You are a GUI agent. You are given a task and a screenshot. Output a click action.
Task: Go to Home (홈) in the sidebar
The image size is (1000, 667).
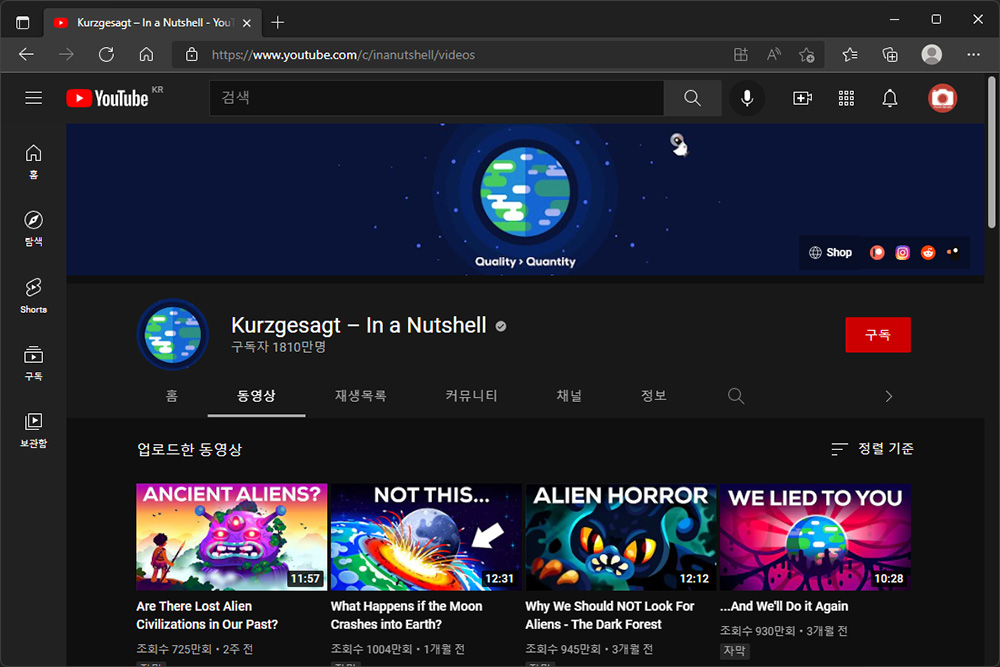34,161
